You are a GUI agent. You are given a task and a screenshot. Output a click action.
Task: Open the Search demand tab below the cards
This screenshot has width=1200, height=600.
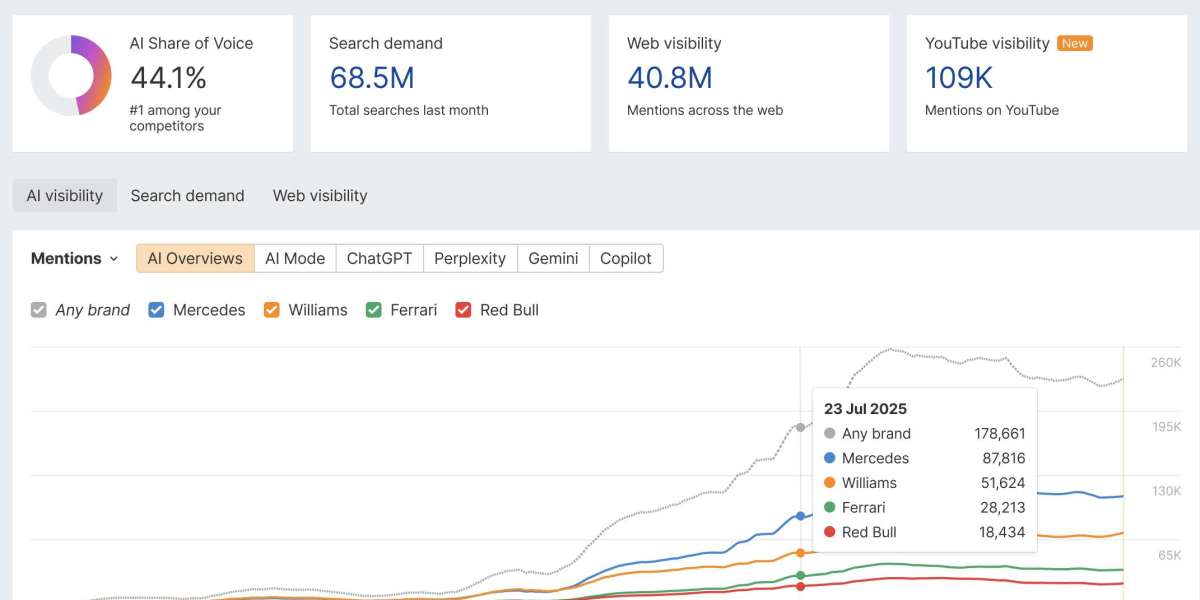click(188, 196)
